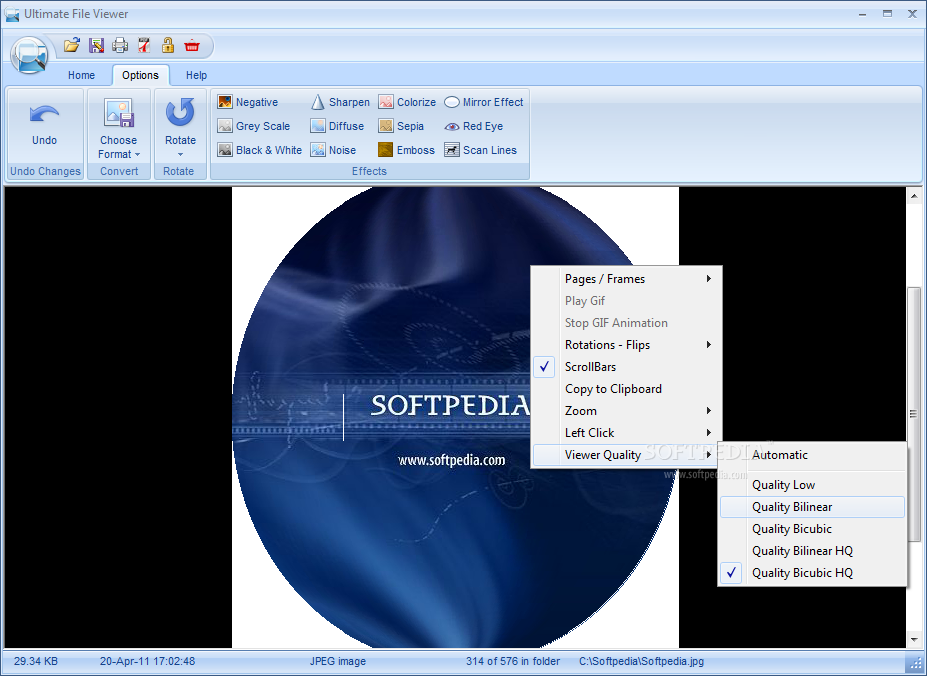The image size is (927, 676).
Task: Apply the Mirror Effect
Action: point(484,102)
